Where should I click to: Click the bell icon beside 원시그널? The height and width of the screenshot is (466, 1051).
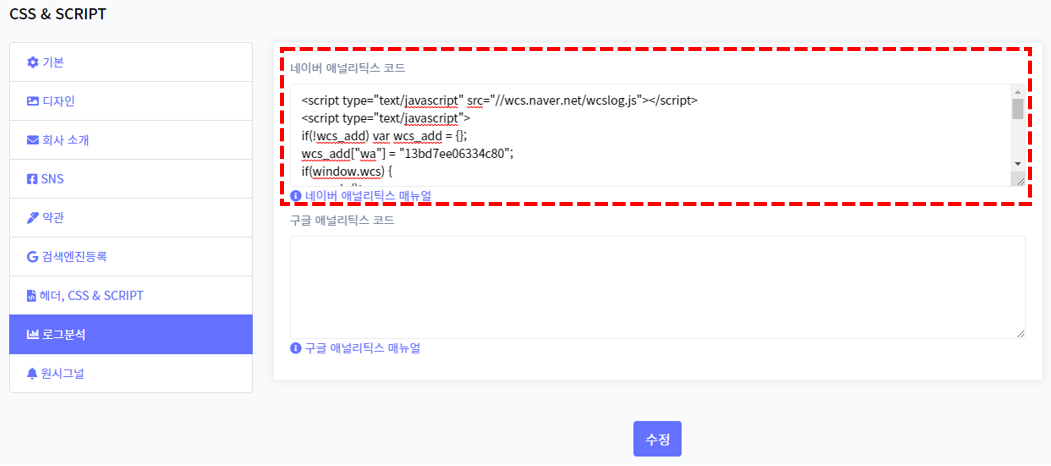pos(32,373)
